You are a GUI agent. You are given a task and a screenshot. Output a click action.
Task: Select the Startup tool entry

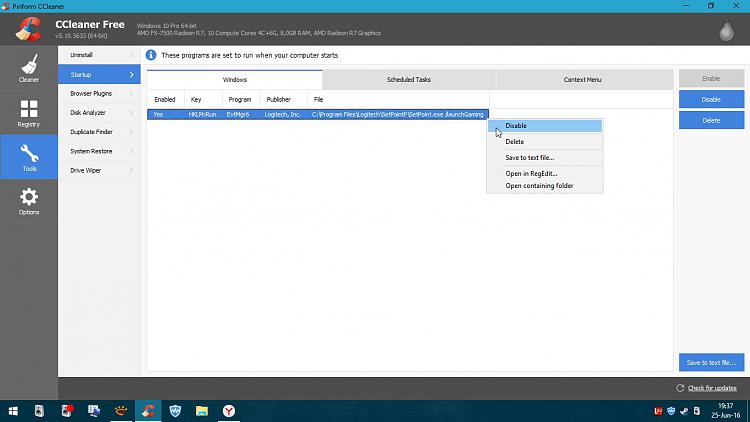99,75
